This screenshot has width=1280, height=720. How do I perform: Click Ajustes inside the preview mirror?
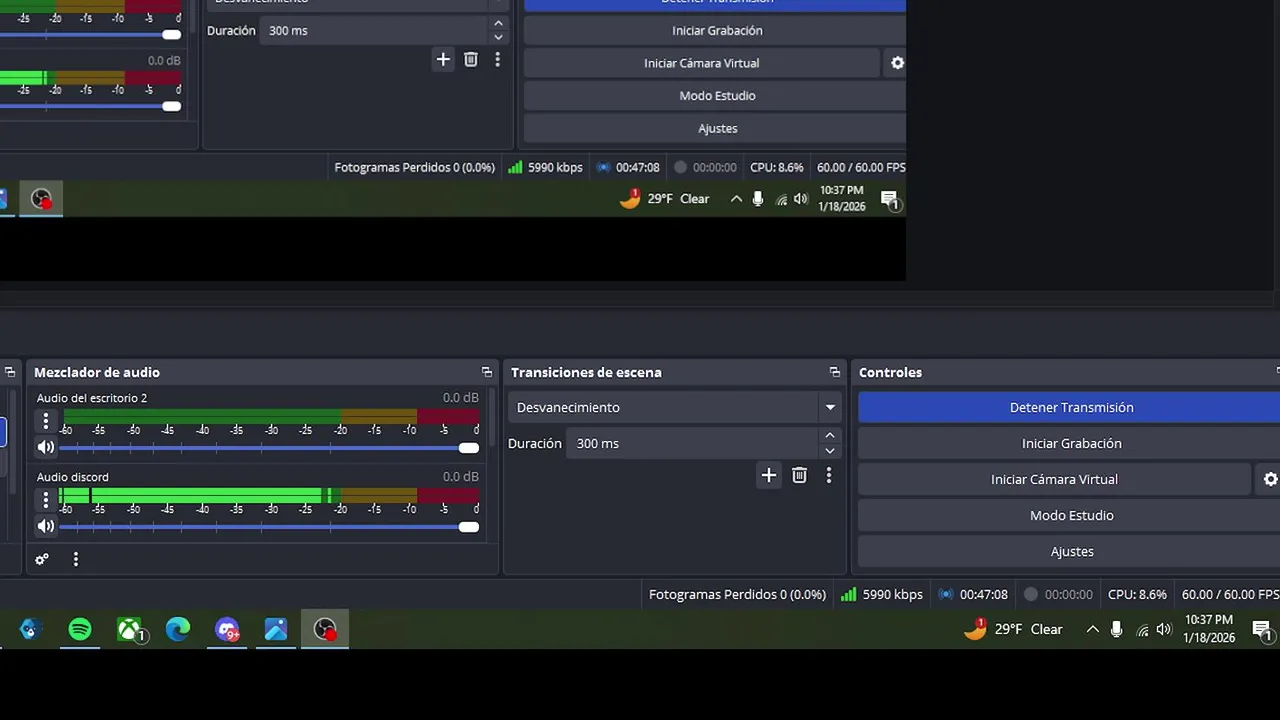coord(717,128)
